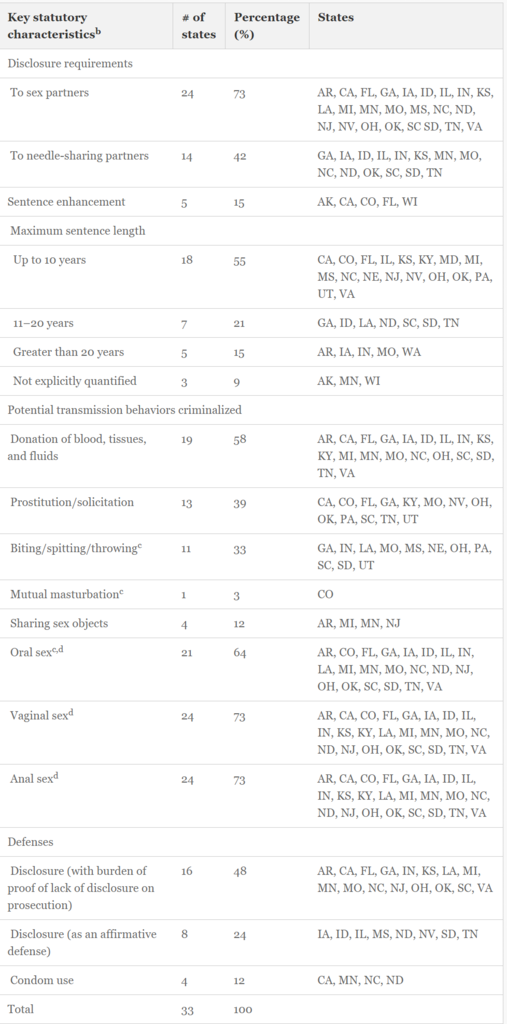Viewport: 507px width, 1024px height.
Task: Click the "Greater than 20 years" row label
Action: tap(69, 352)
